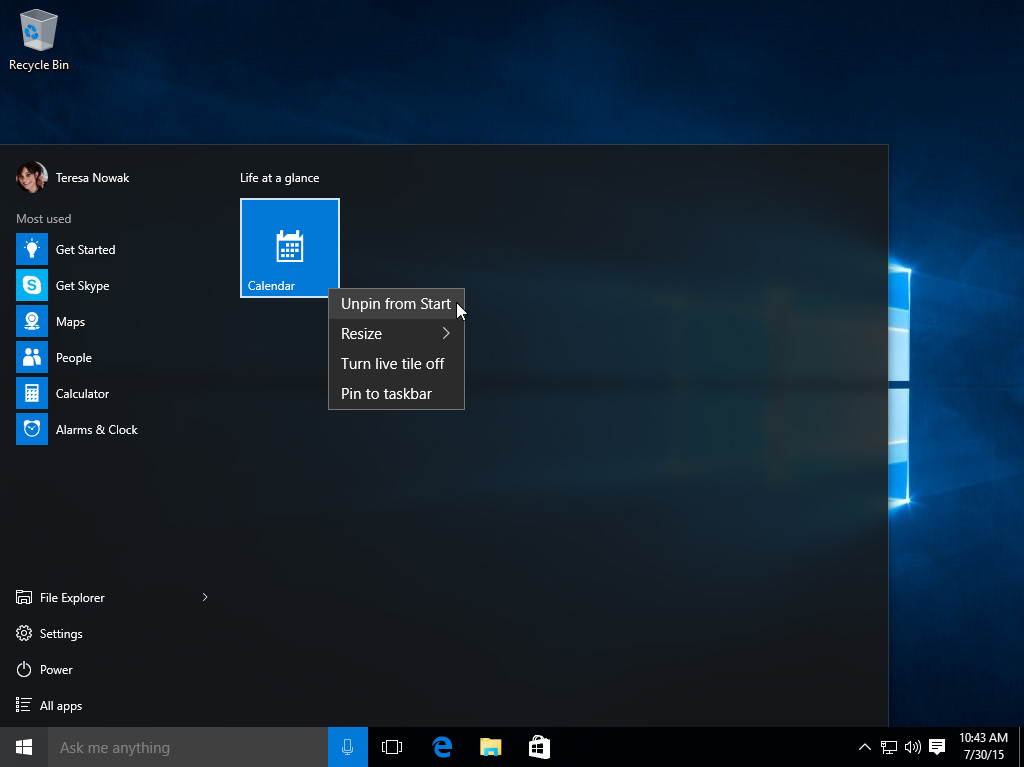1024x767 pixels.
Task: Click the Calendar live tile
Action: pyautogui.click(x=289, y=248)
